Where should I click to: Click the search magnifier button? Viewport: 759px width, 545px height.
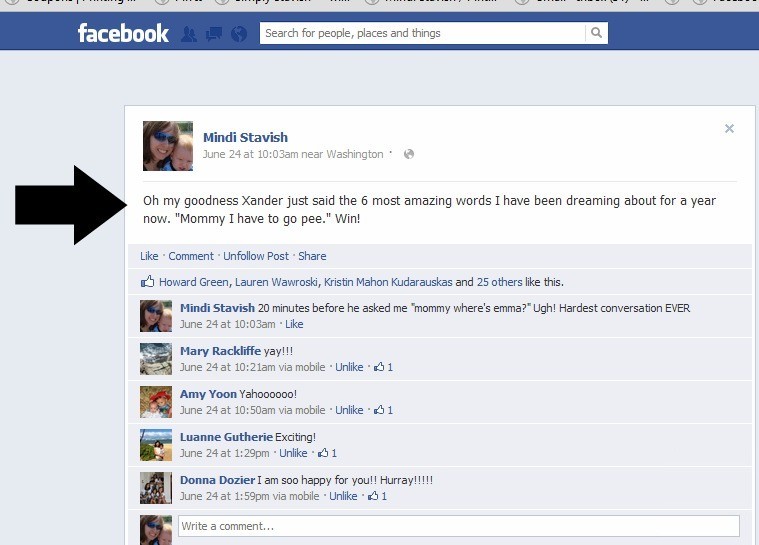(x=596, y=33)
